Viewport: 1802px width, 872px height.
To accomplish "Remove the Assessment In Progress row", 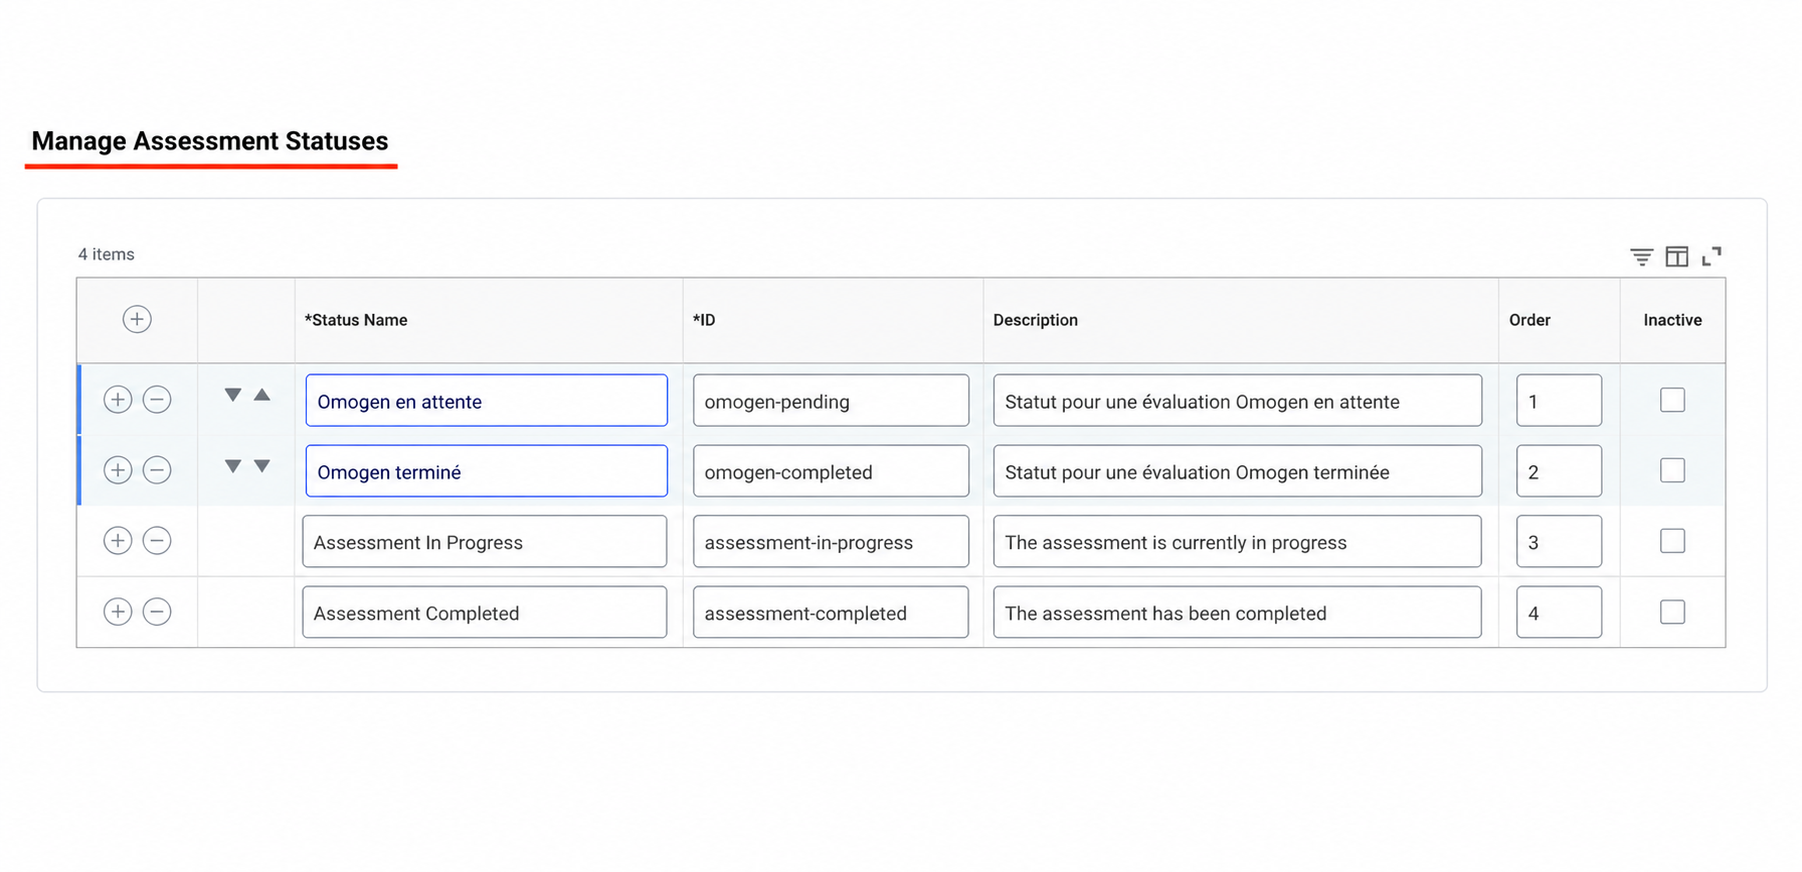I will [157, 541].
